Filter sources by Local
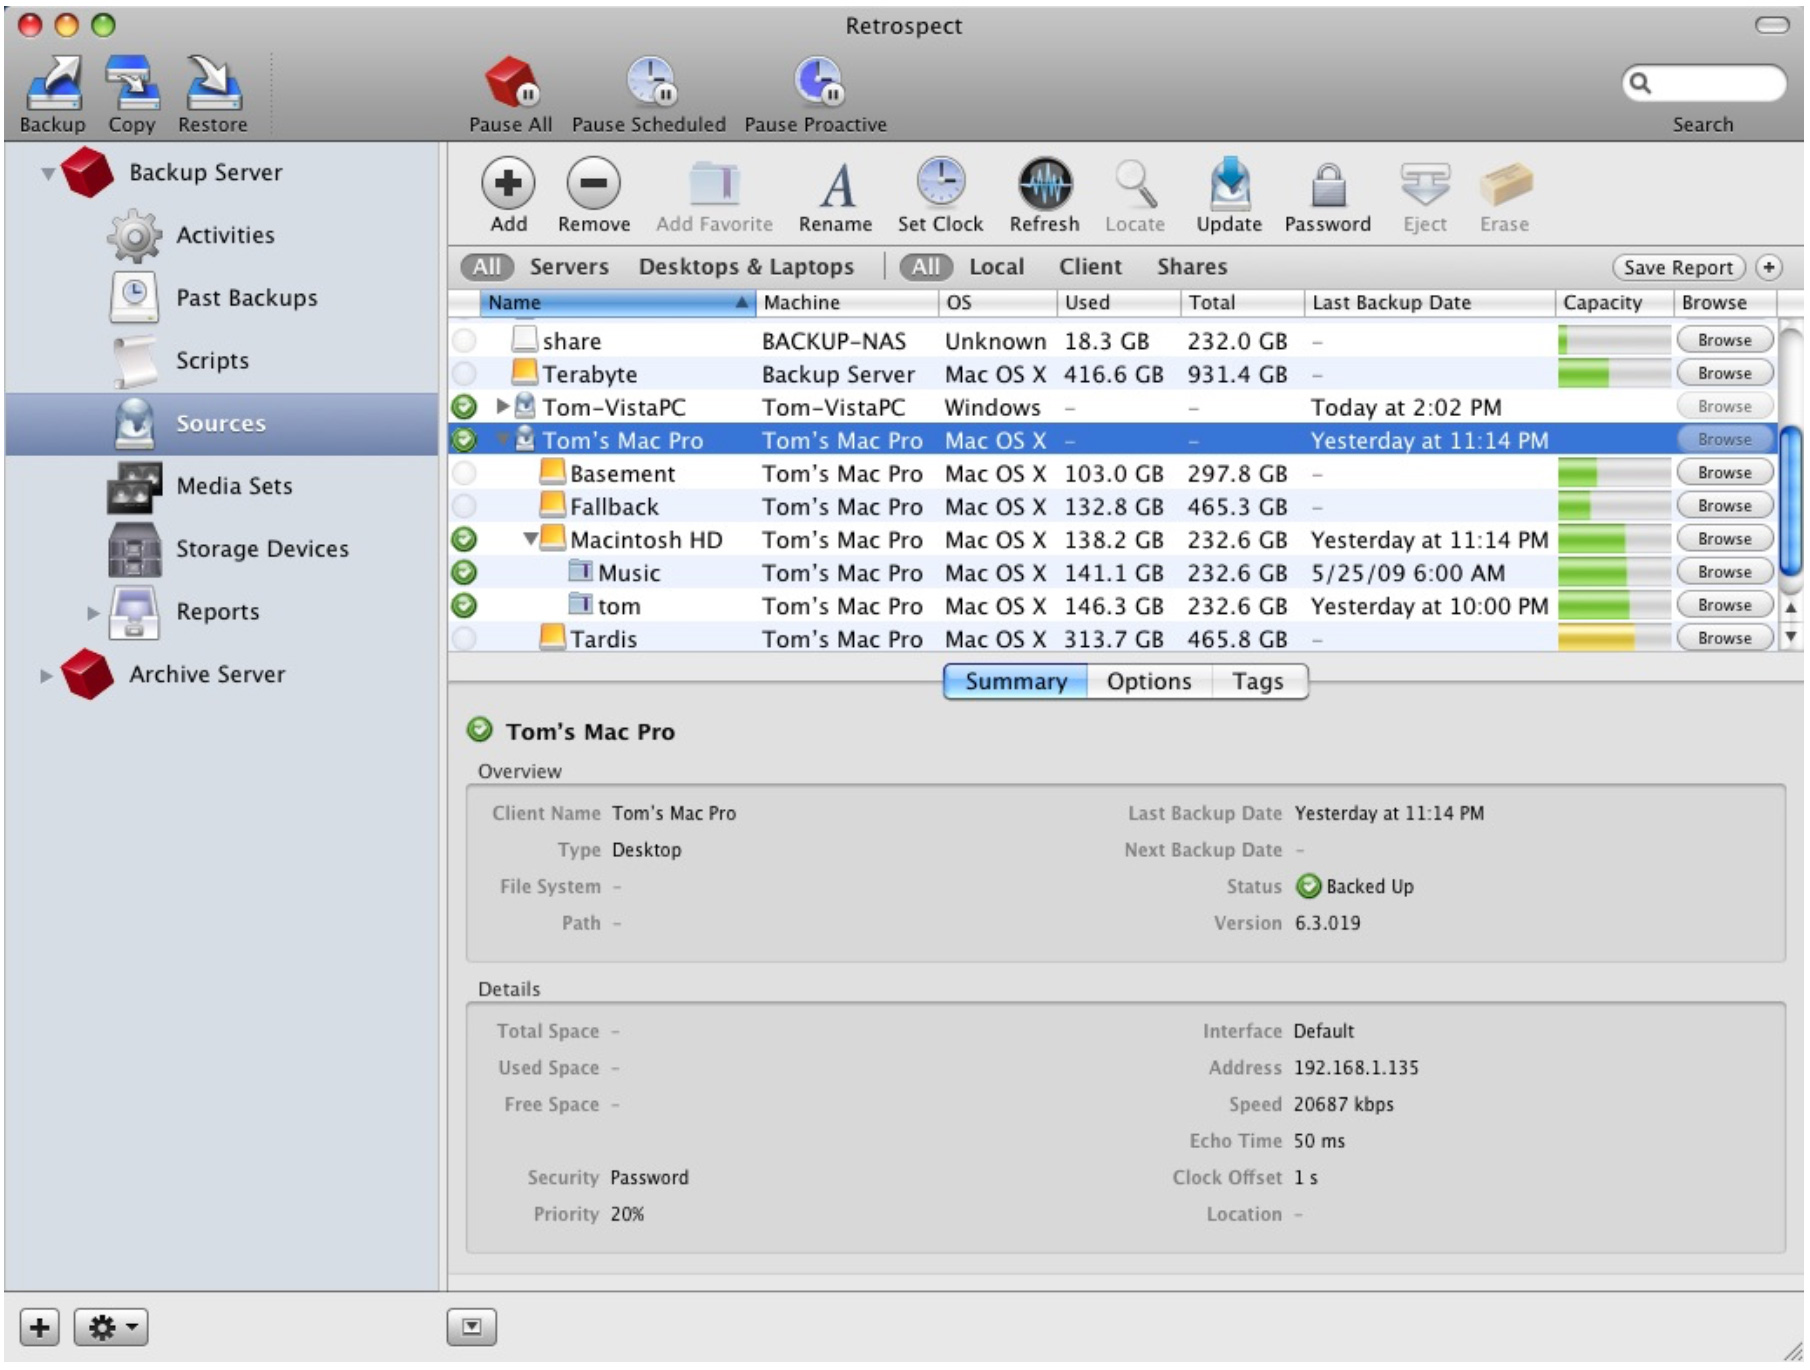1810x1370 pixels. click(x=996, y=267)
